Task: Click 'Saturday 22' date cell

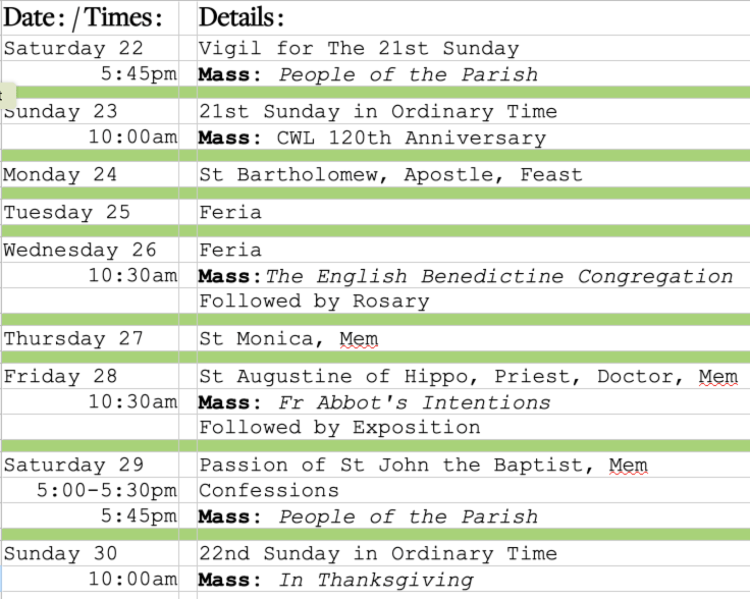Action: (x=90, y=48)
